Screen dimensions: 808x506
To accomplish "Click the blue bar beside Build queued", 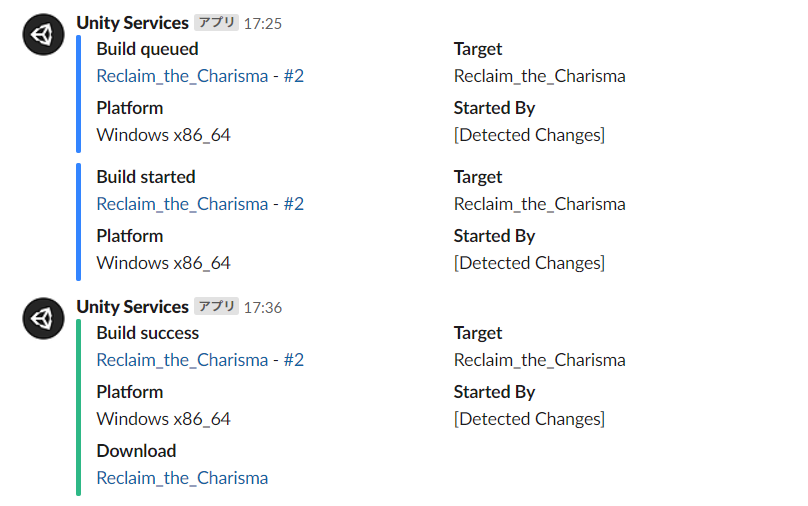I will click(x=79, y=93).
